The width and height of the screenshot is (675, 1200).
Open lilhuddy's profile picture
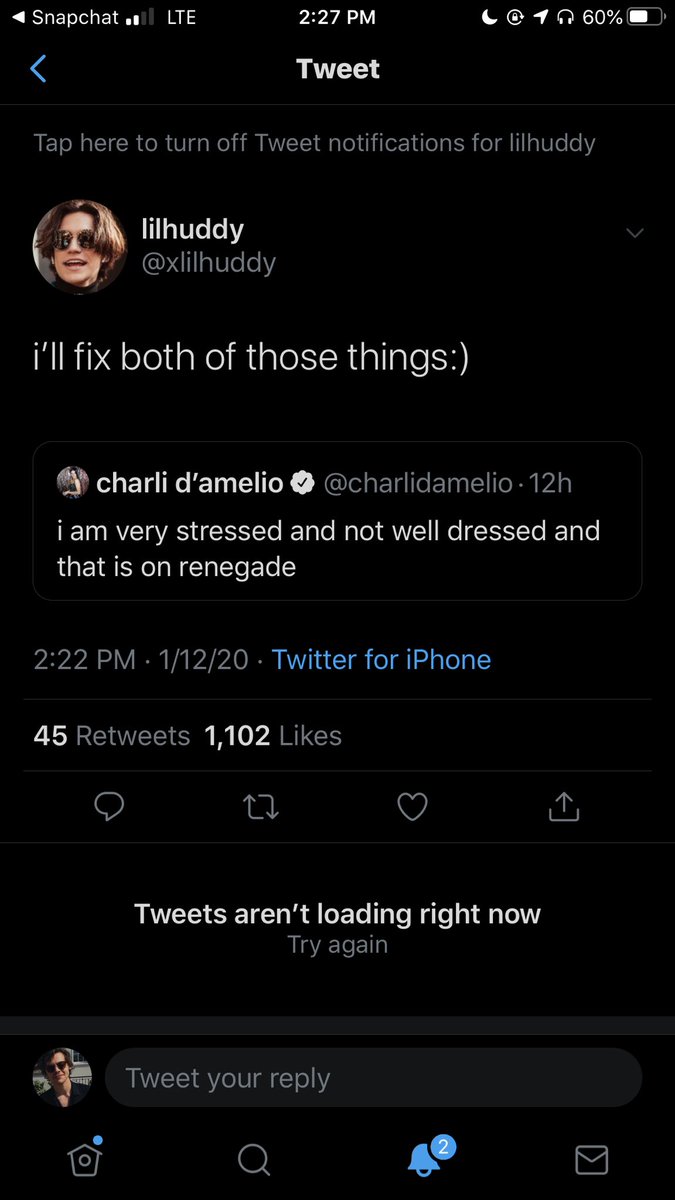[x=72, y=246]
